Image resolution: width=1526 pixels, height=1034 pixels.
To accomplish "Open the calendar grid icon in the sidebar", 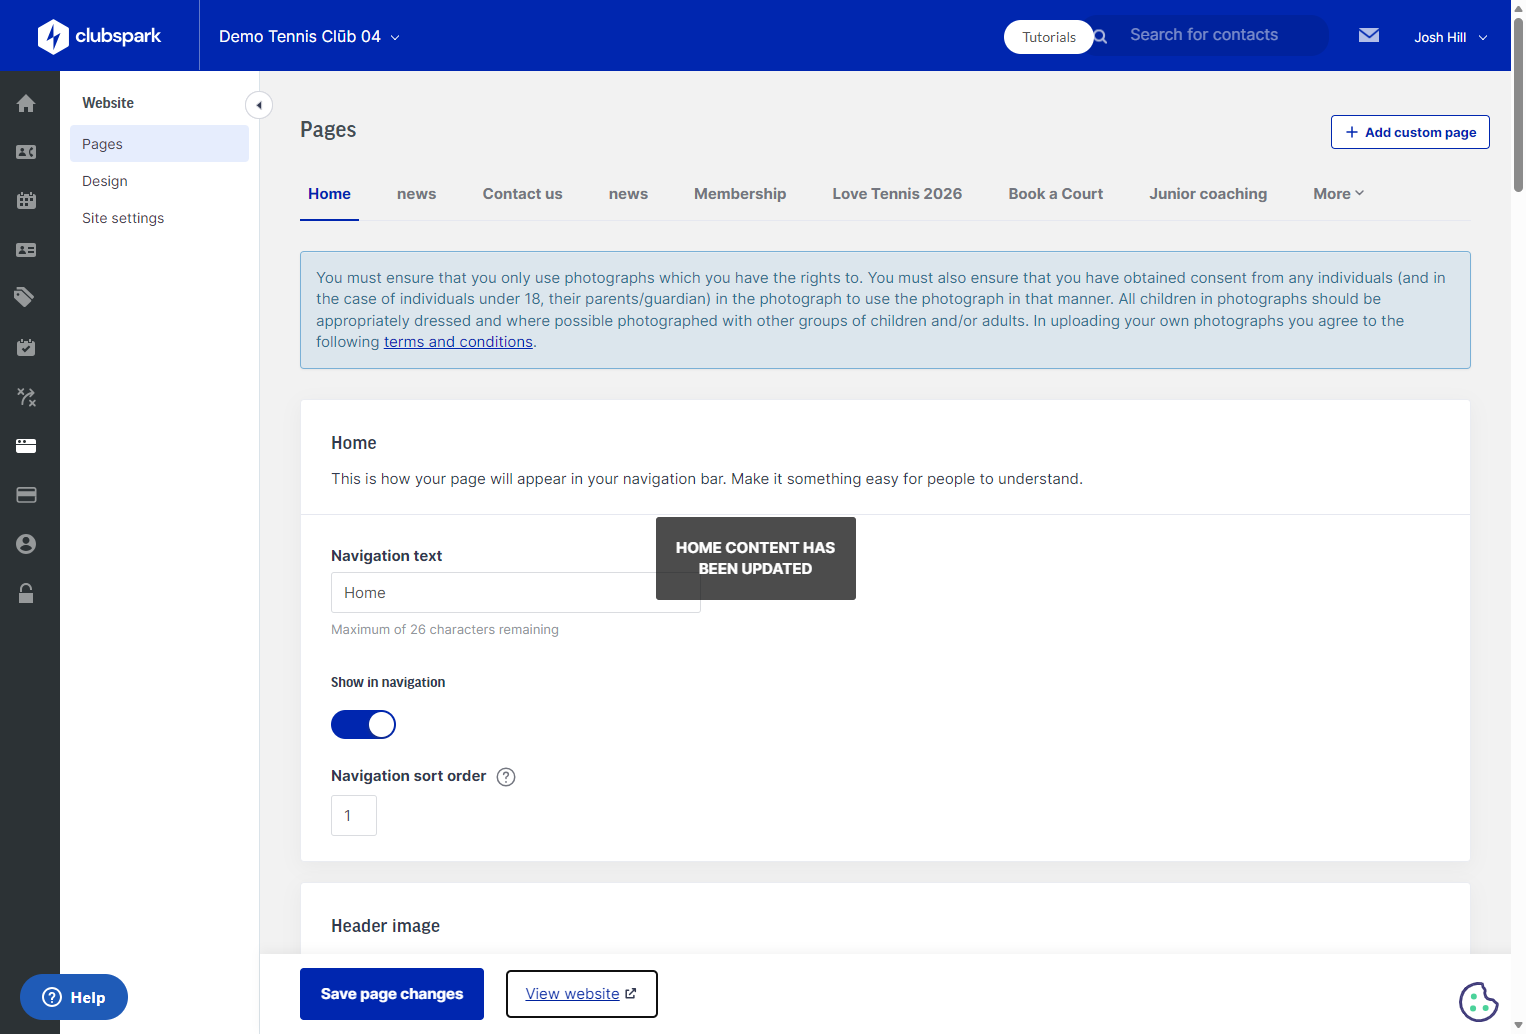I will 26,200.
